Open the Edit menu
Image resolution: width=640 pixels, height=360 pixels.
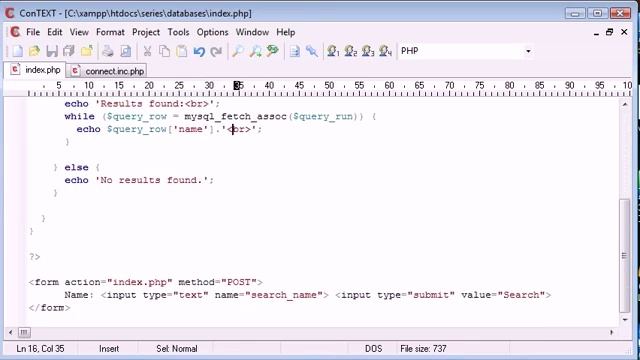54,32
